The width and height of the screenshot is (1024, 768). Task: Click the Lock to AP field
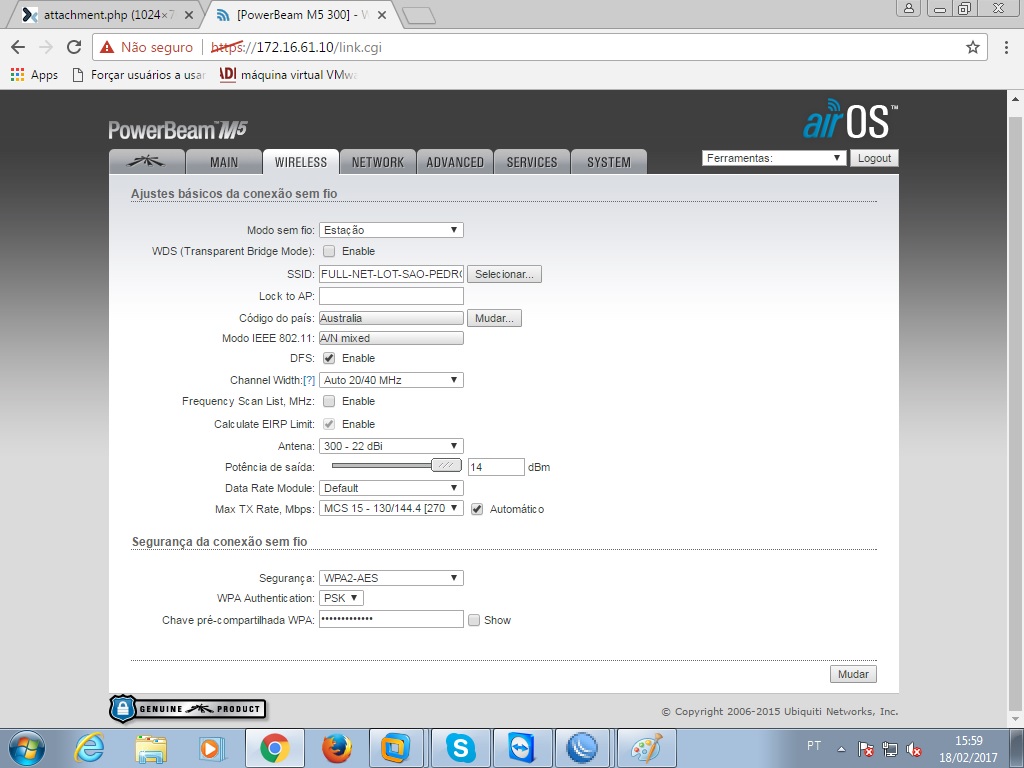[x=391, y=296]
